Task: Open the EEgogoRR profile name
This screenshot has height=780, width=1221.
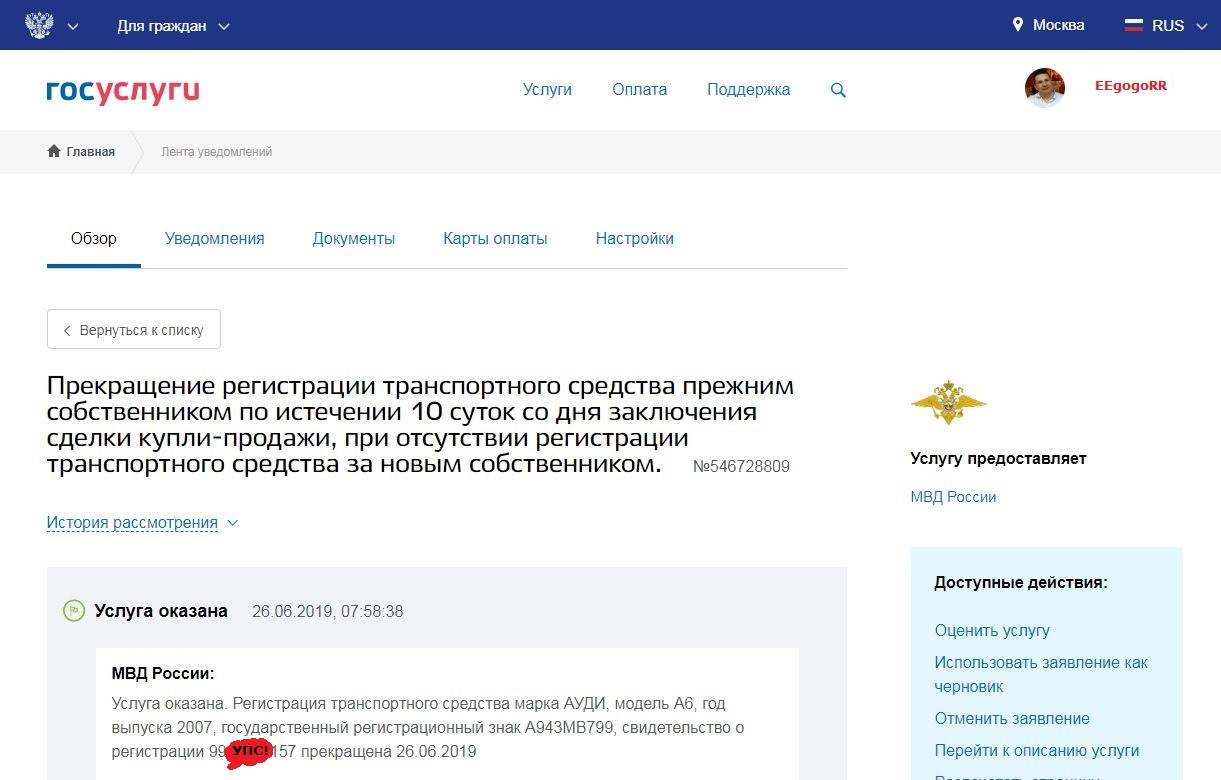Action: 1130,86
